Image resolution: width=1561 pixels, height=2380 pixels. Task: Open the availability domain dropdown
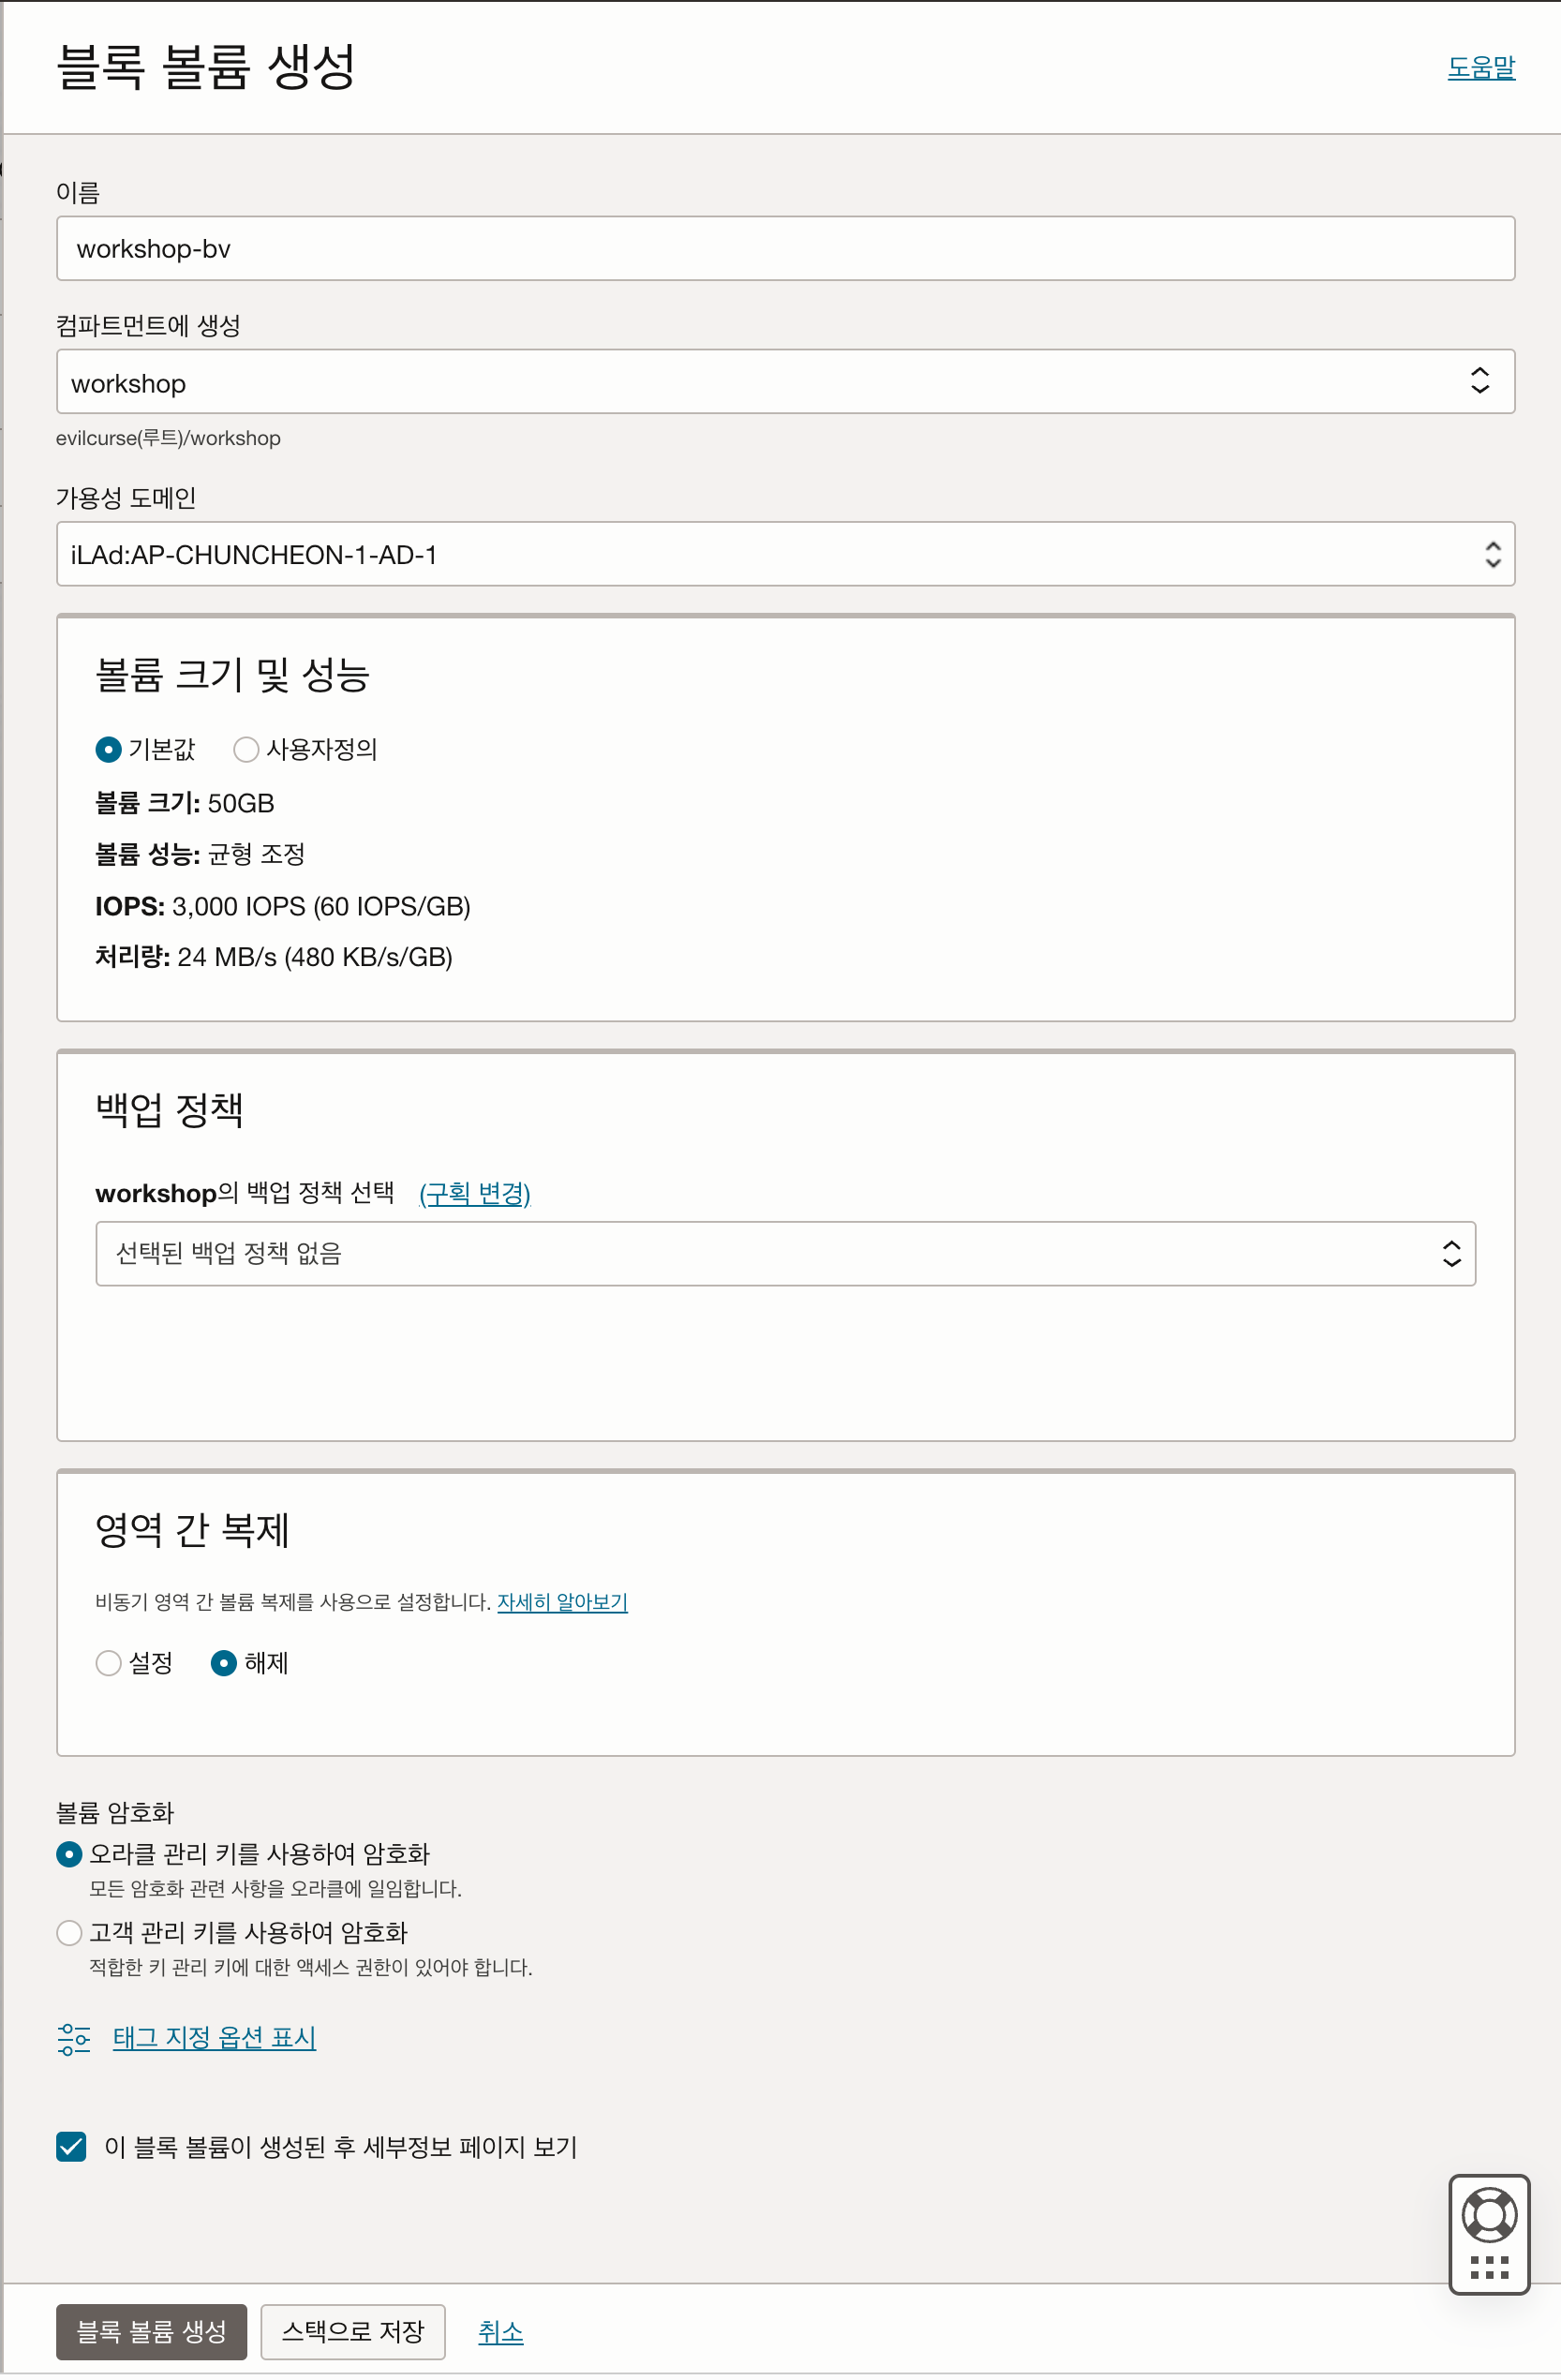785,554
